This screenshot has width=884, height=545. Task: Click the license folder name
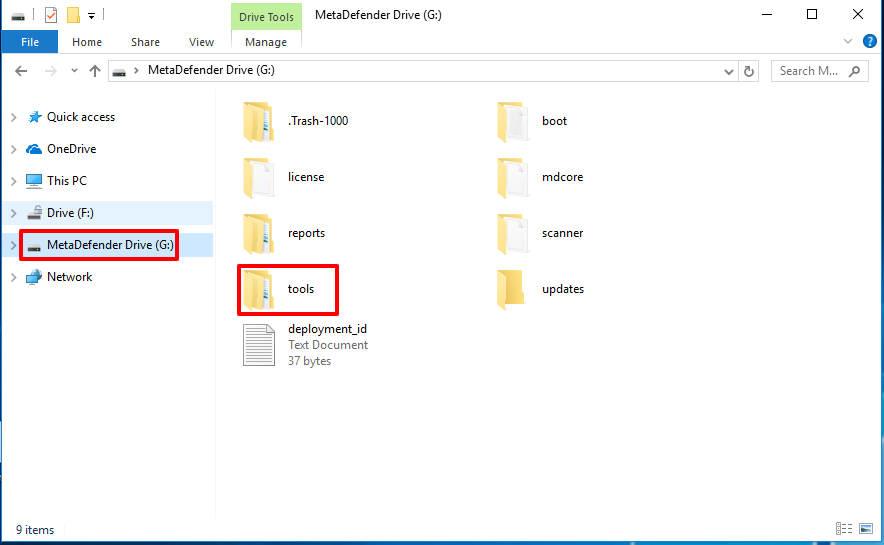coord(306,177)
